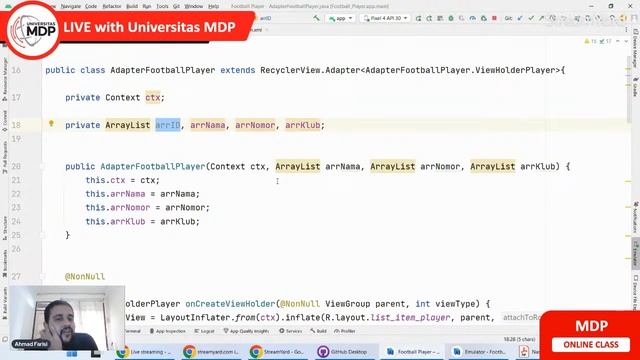Viewport: 640px width, 360px height.
Task: Open the App Inspection tool window
Action: 167,331
